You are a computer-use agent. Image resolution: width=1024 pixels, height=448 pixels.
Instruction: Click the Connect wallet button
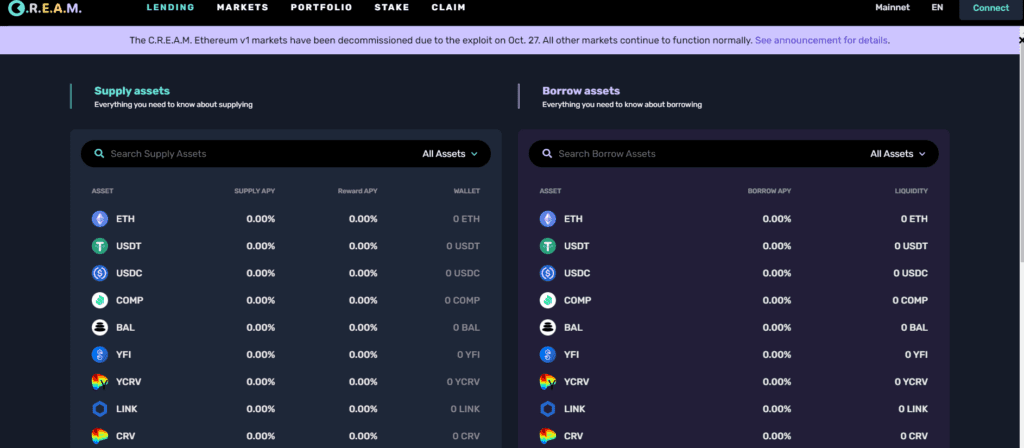point(991,8)
